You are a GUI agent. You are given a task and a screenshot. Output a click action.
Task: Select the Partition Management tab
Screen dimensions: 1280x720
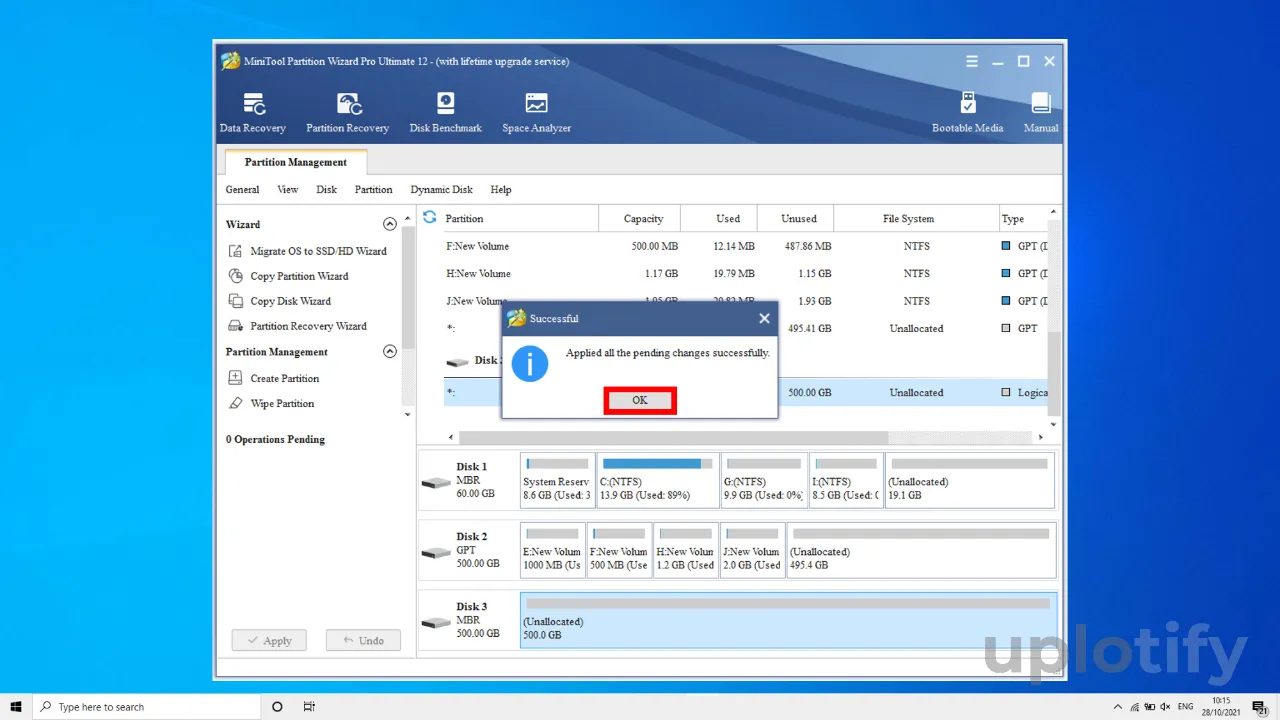pos(296,162)
